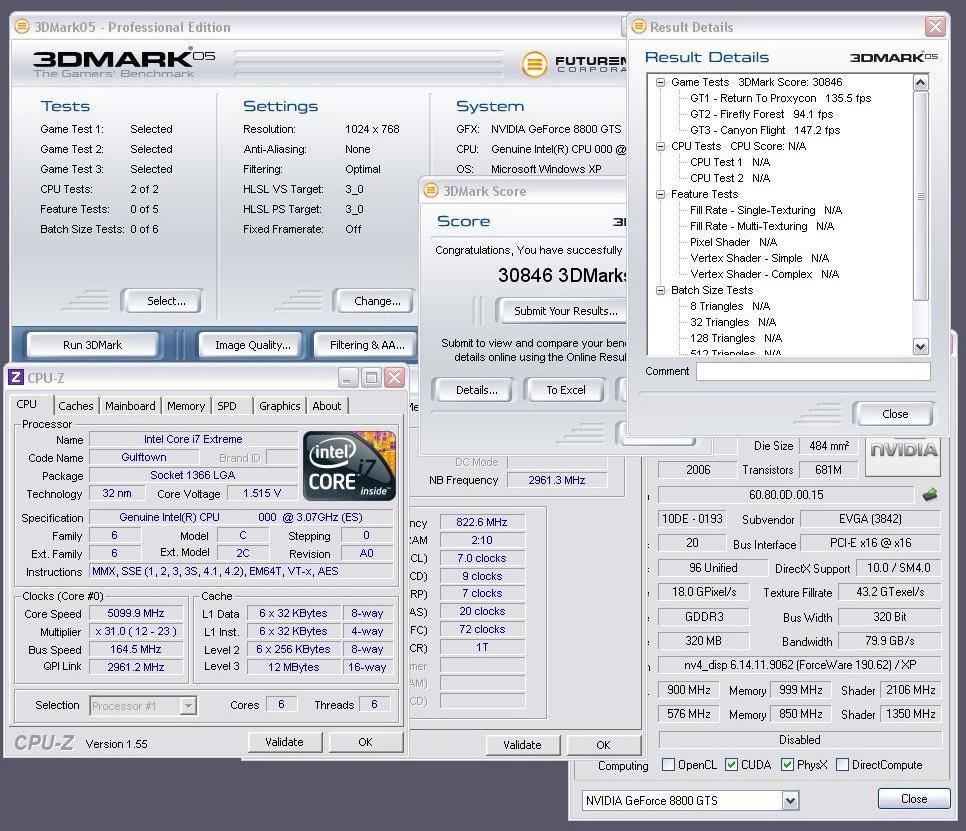This screenshot has width=966, height=831.
Task: Collapse the CPU Tests tree node
Action: (660, 146)
